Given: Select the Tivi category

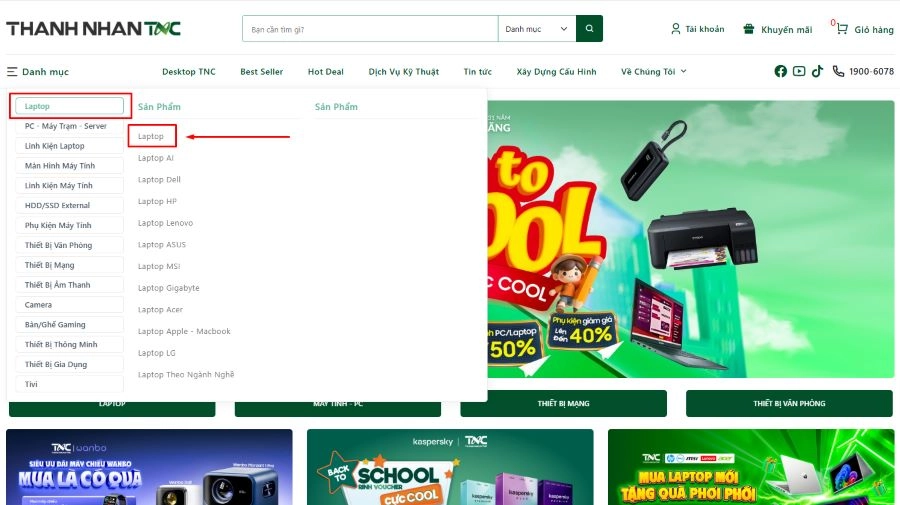Looking at the screenshot, I should tap(69, 384).
